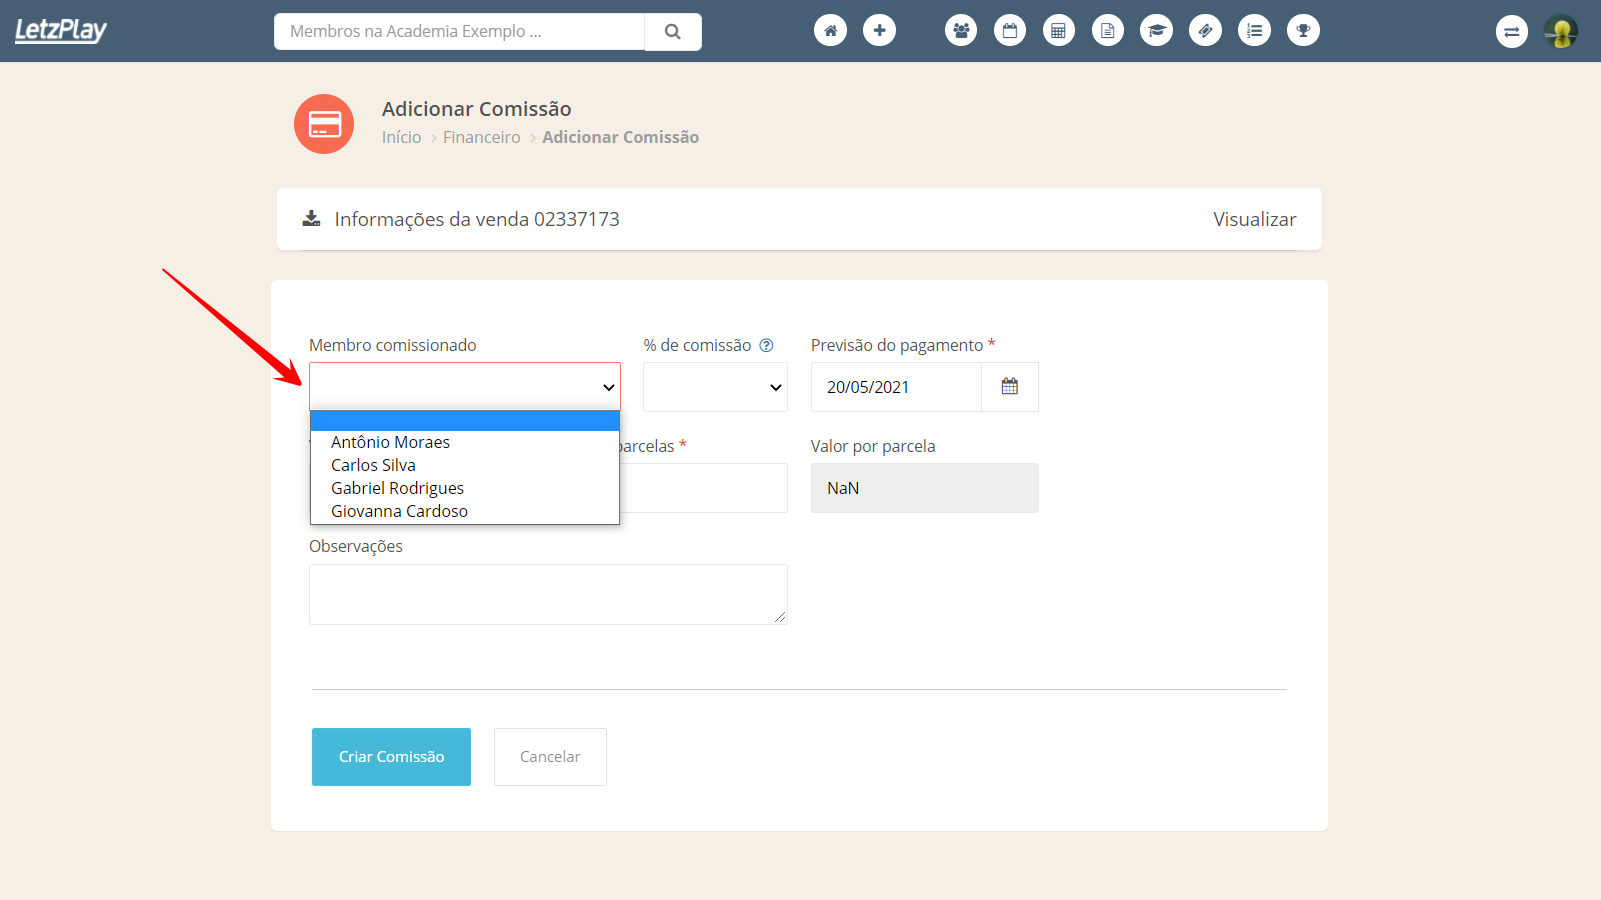Choose Giovanna Cardoso in the dropdown
Image resolution: width=1601 pixels, height=900 pixels.
[x=399, y=511]
